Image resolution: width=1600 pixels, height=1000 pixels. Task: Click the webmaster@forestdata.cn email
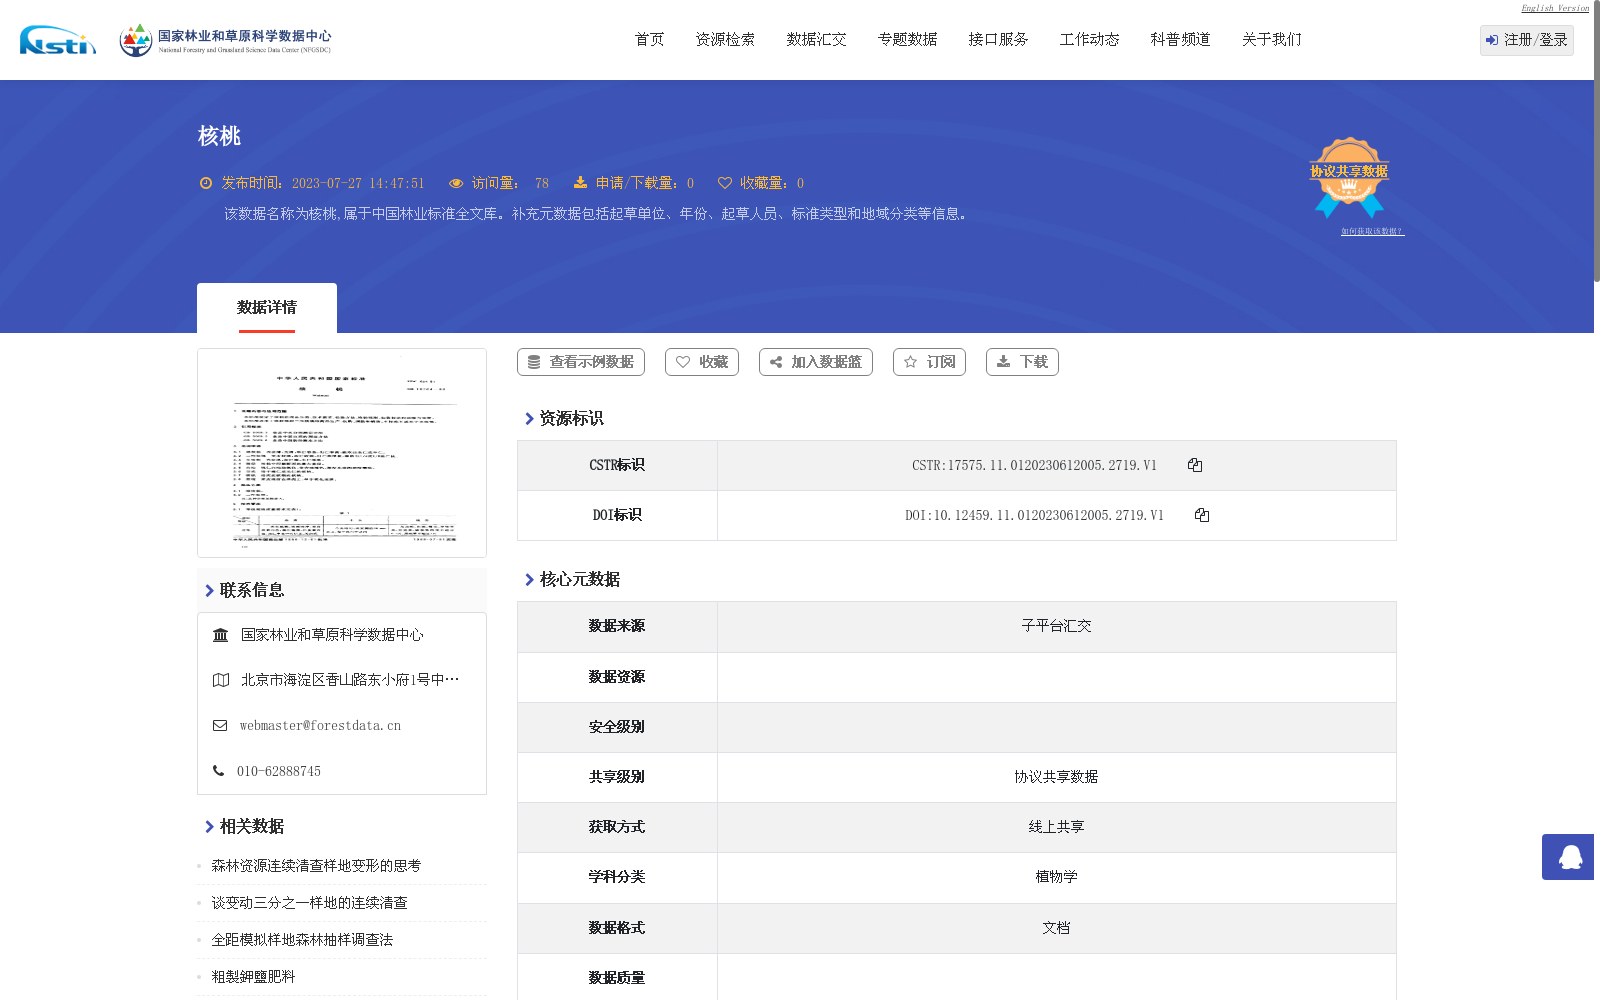pos(320,726)
